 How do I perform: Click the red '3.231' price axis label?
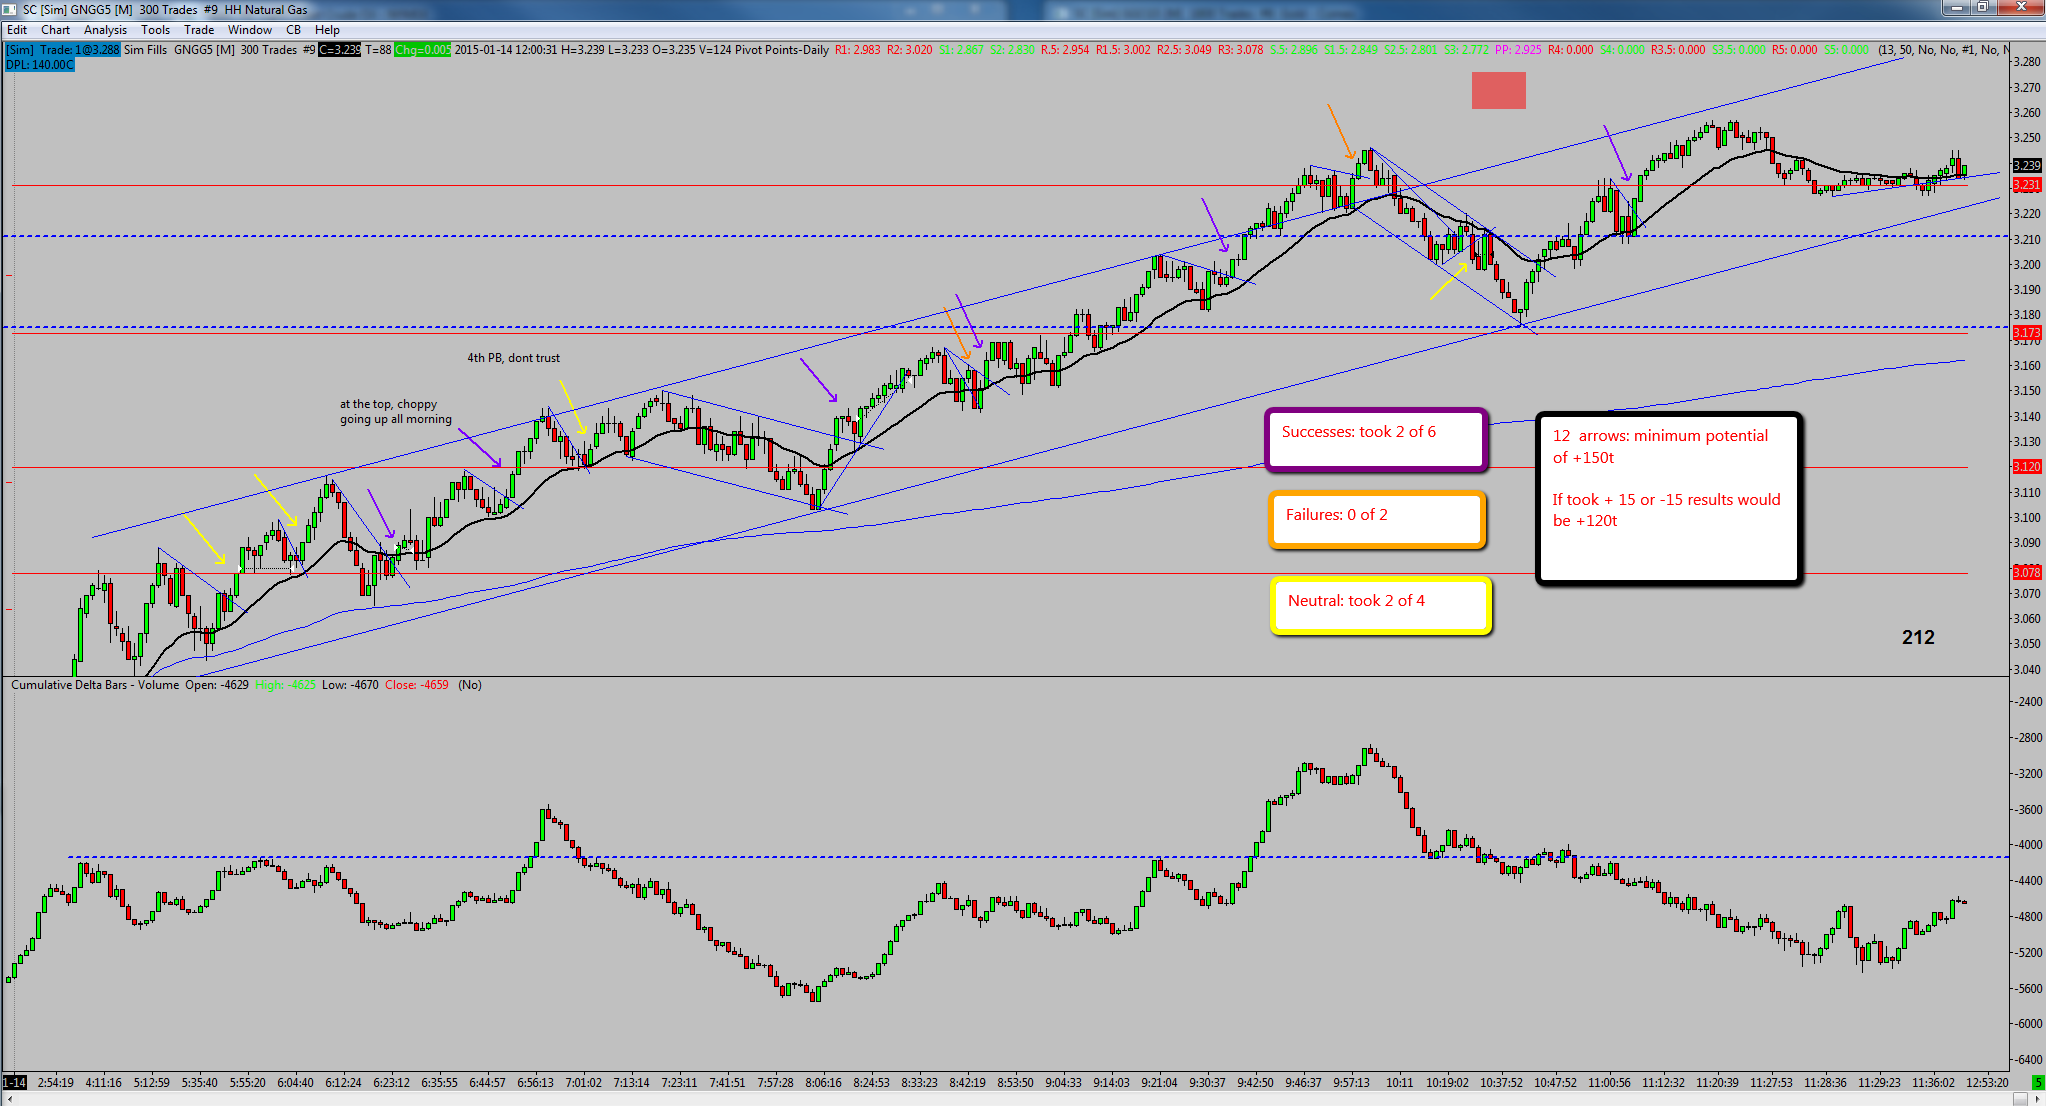tap(2027, 185)
